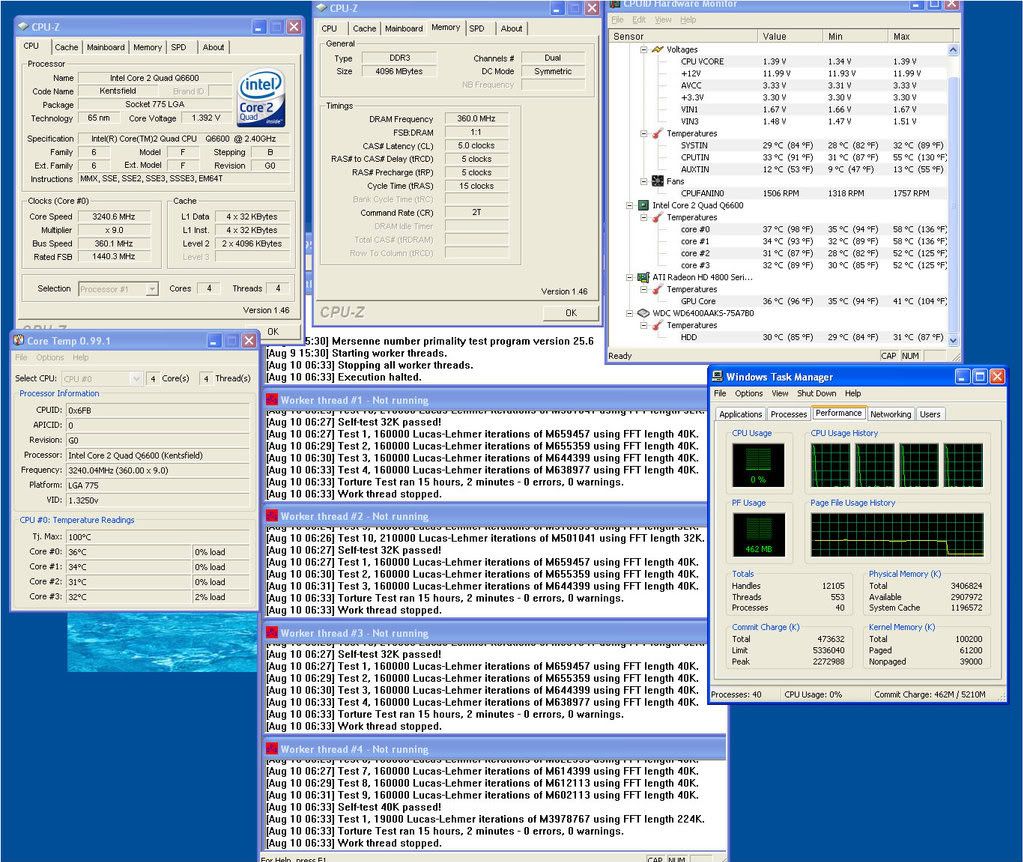Open the Users tab in Task Manager
Screen dimensions: 1023x862
pos(930,414)
